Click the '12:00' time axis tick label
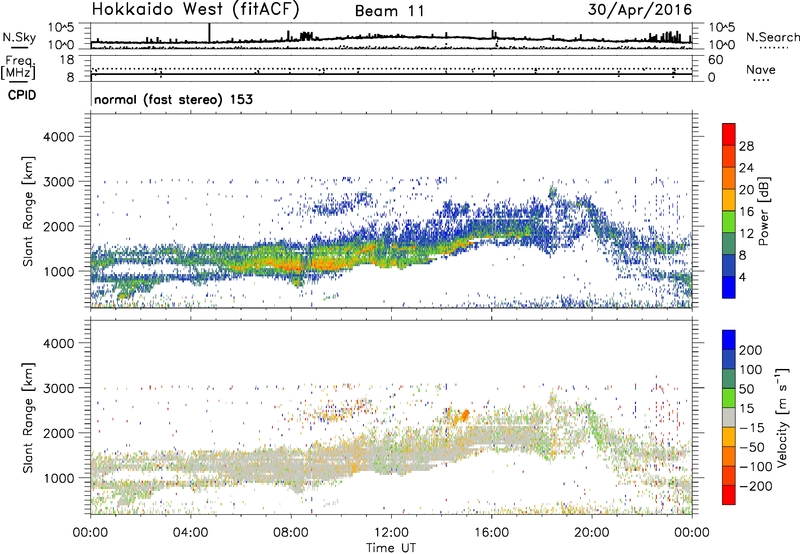The image size is (800, 554). coord(391,533)
